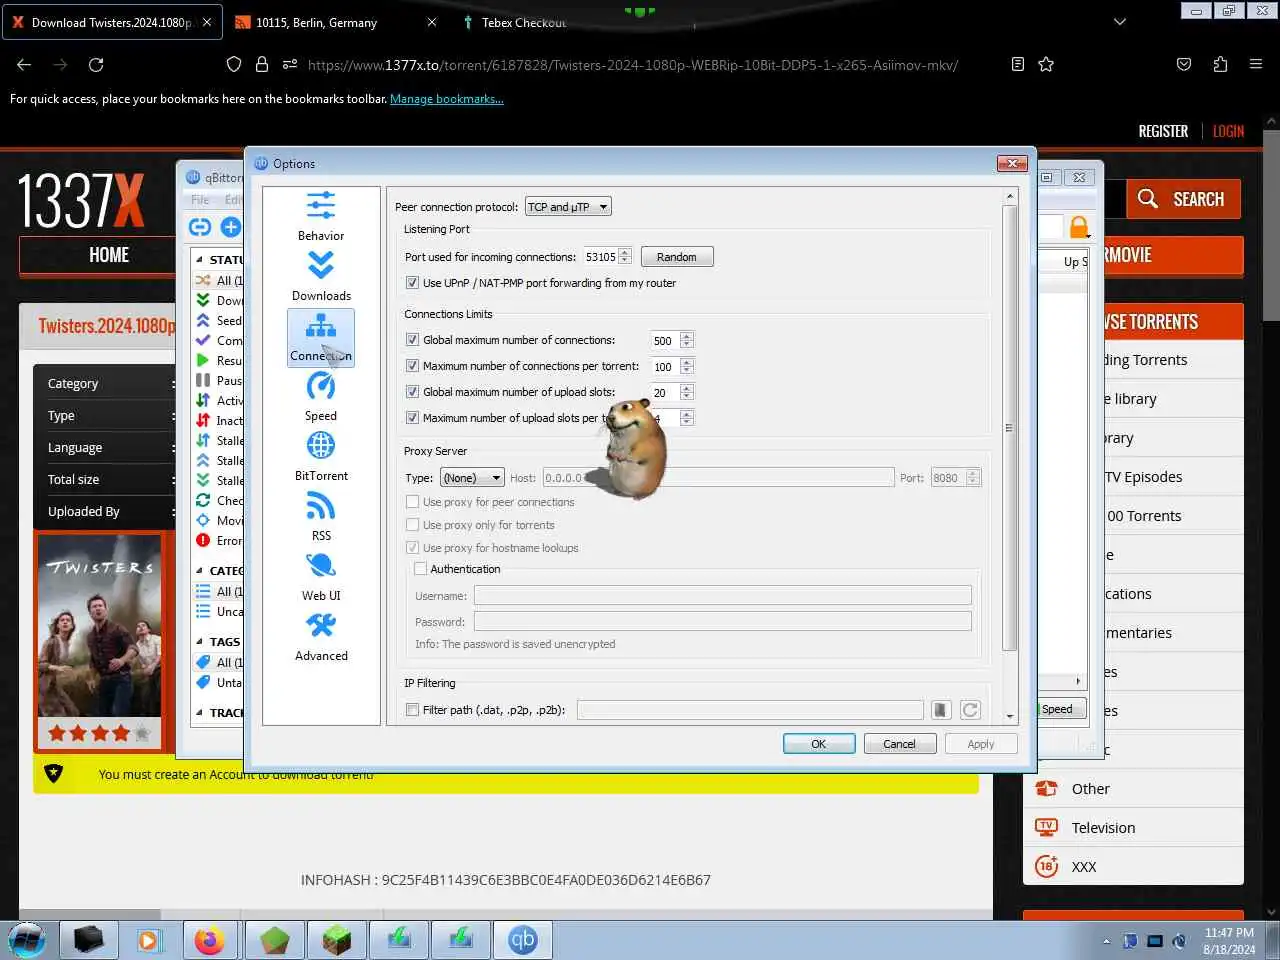Toggle Maximum connections per torrent checkbox
The height and width of the screenshot is (960, 1280).
click(x=412, y=366)
